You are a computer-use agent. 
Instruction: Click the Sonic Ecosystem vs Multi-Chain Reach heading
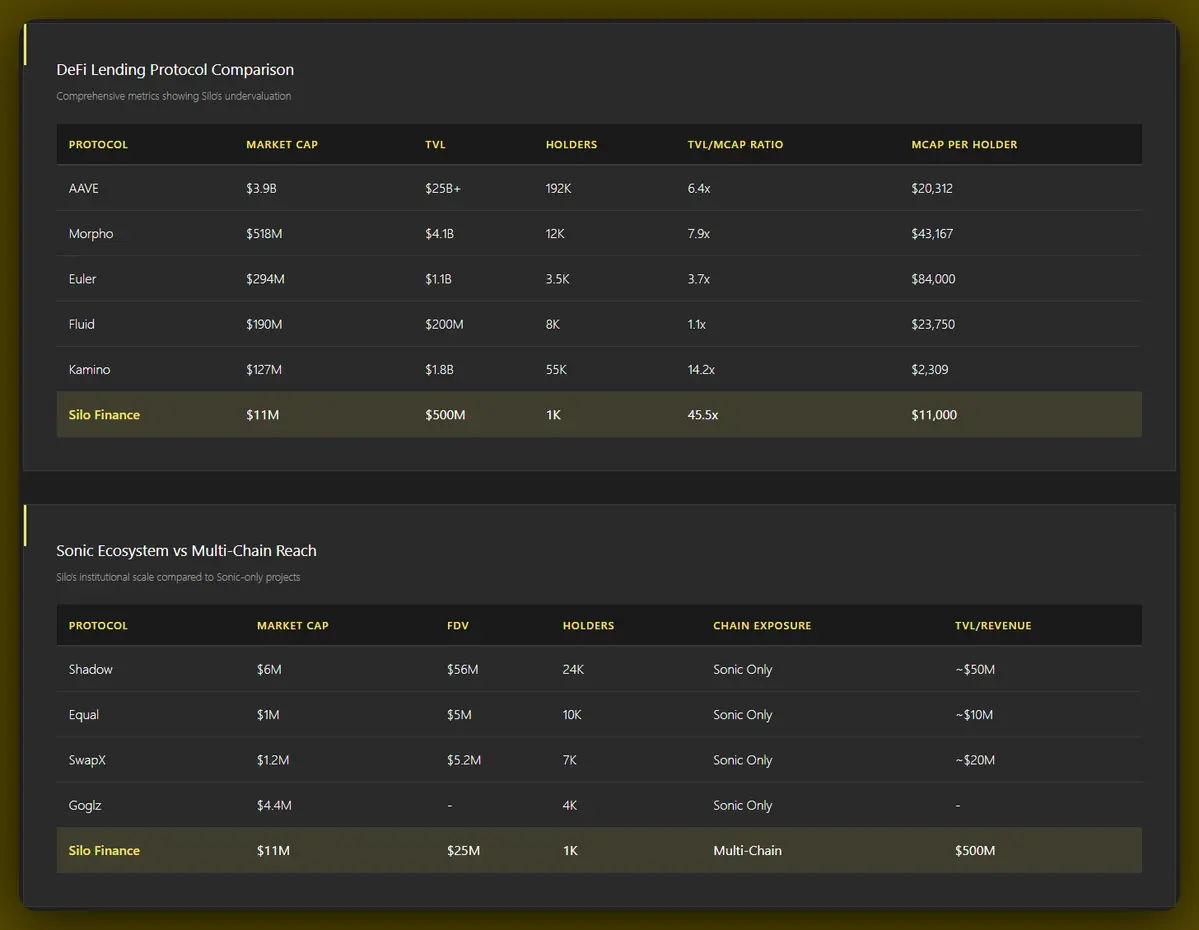tap(187, 551)
